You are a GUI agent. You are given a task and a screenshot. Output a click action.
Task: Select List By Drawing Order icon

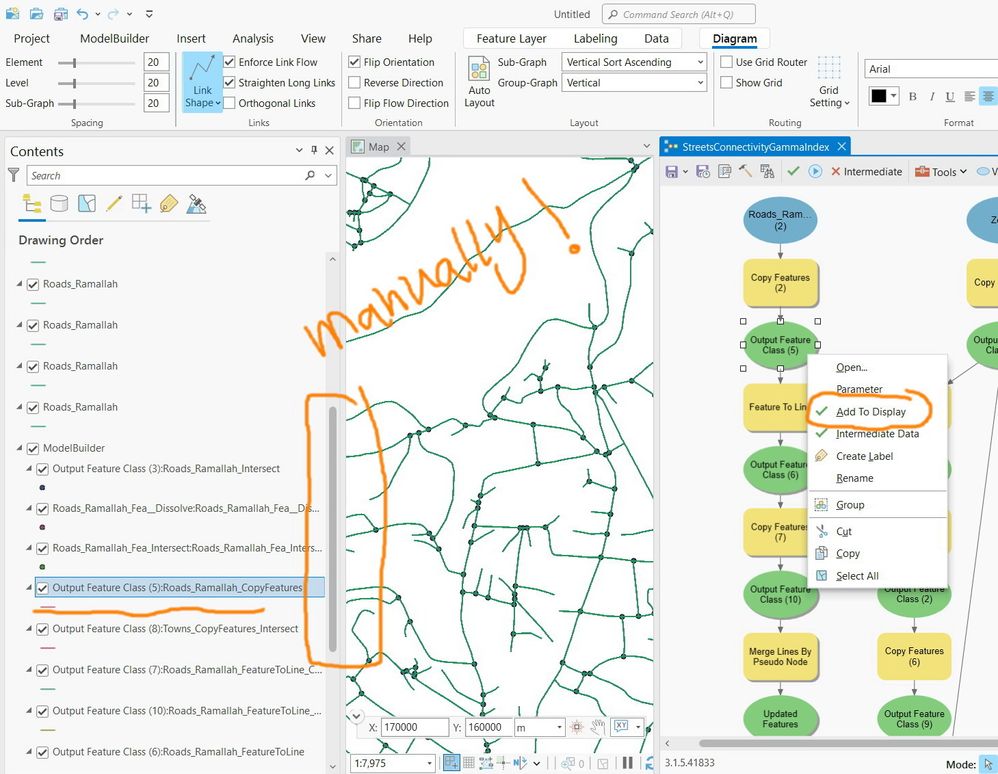[x=32, y=204]
